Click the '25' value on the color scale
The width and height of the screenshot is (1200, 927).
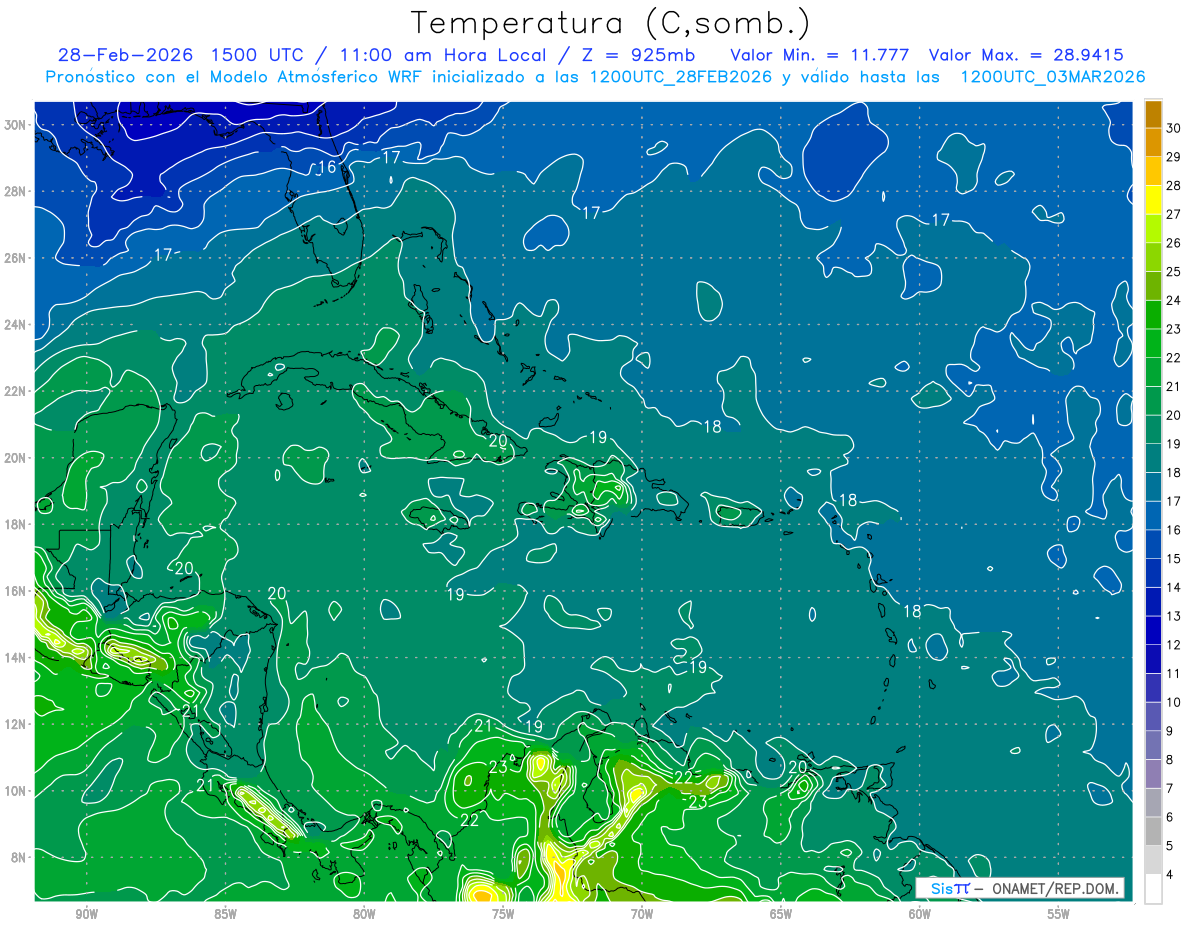[1174, 271]
